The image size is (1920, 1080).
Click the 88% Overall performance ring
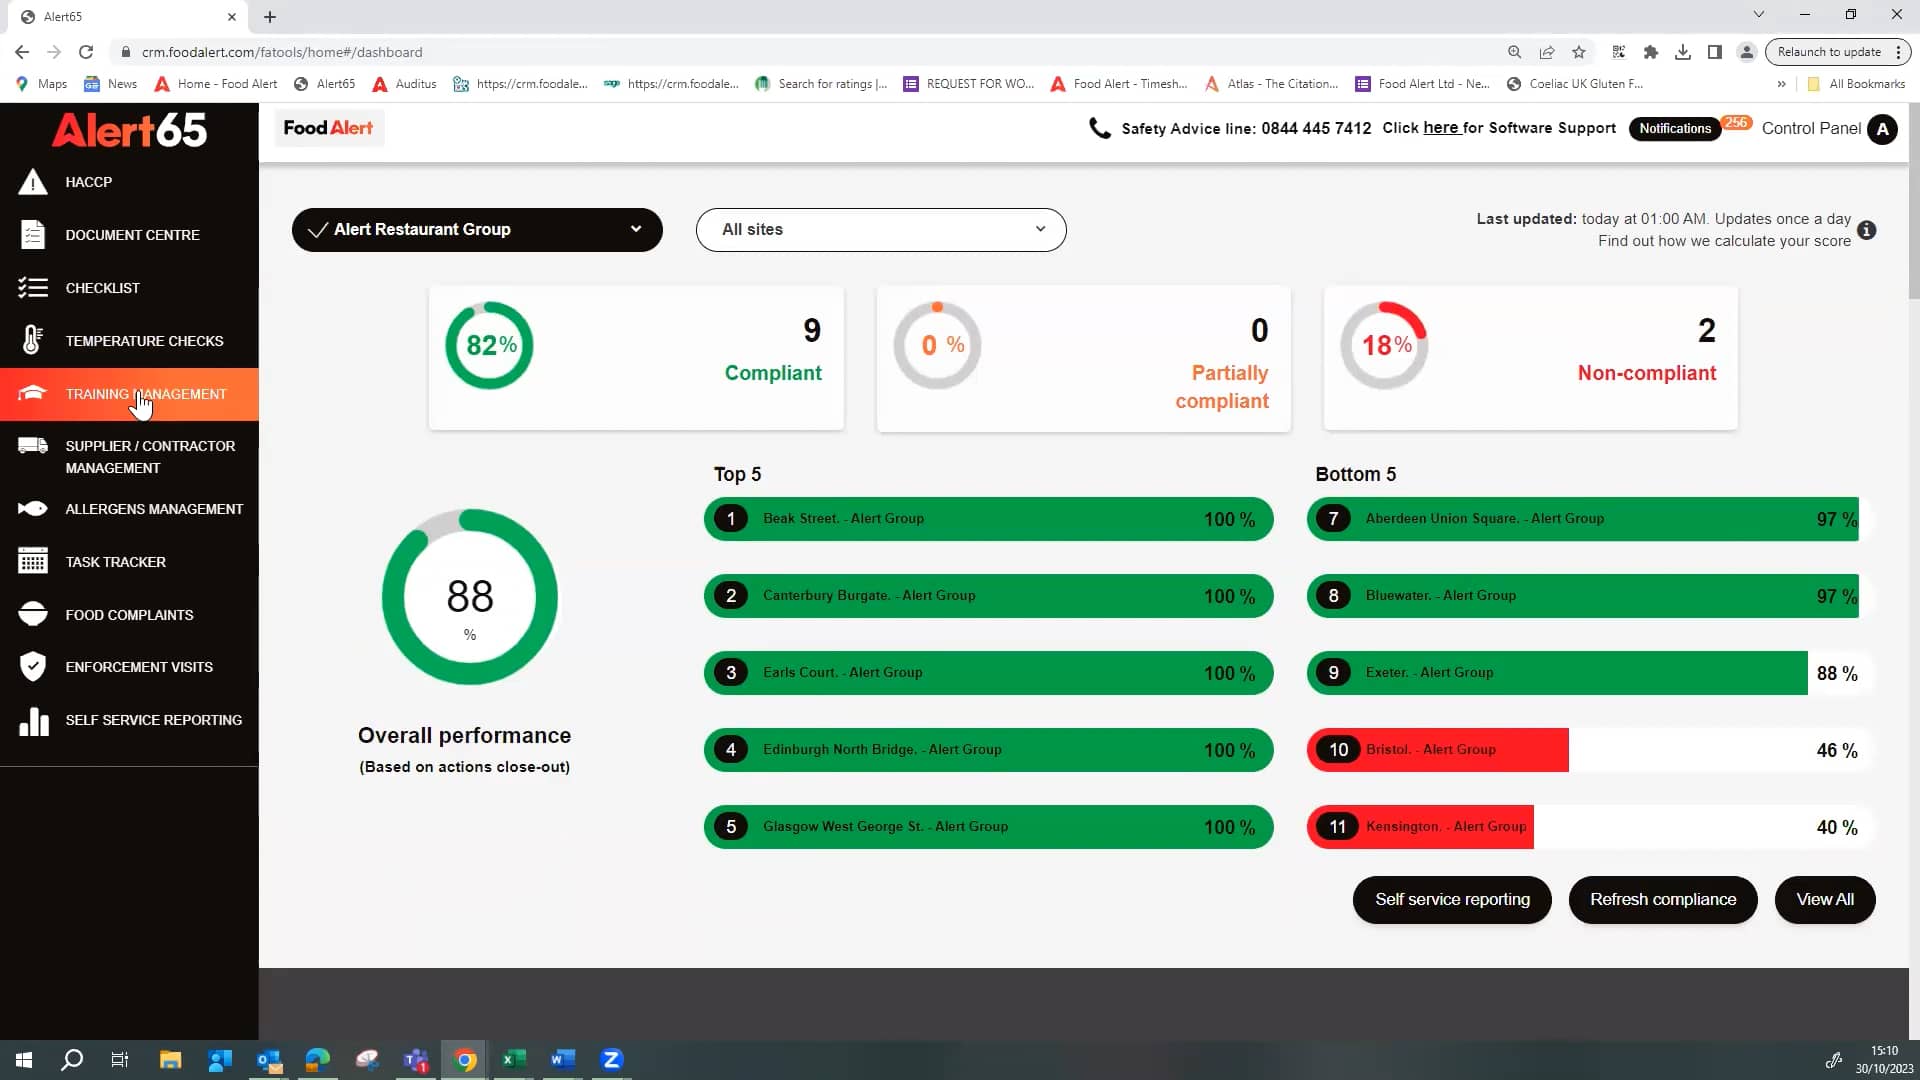[x=468, y=597]
